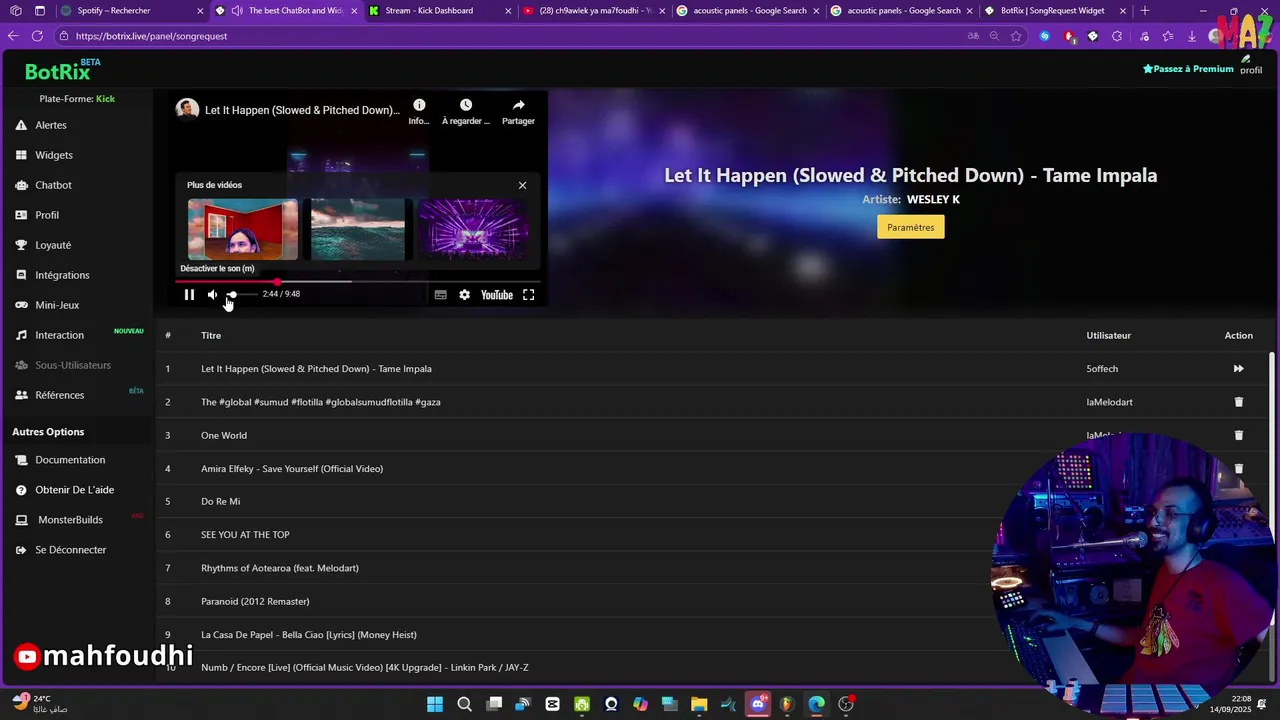Mute the video with the speaker icon
Screen dimensions: 1280x720
[x=212, y=295]
